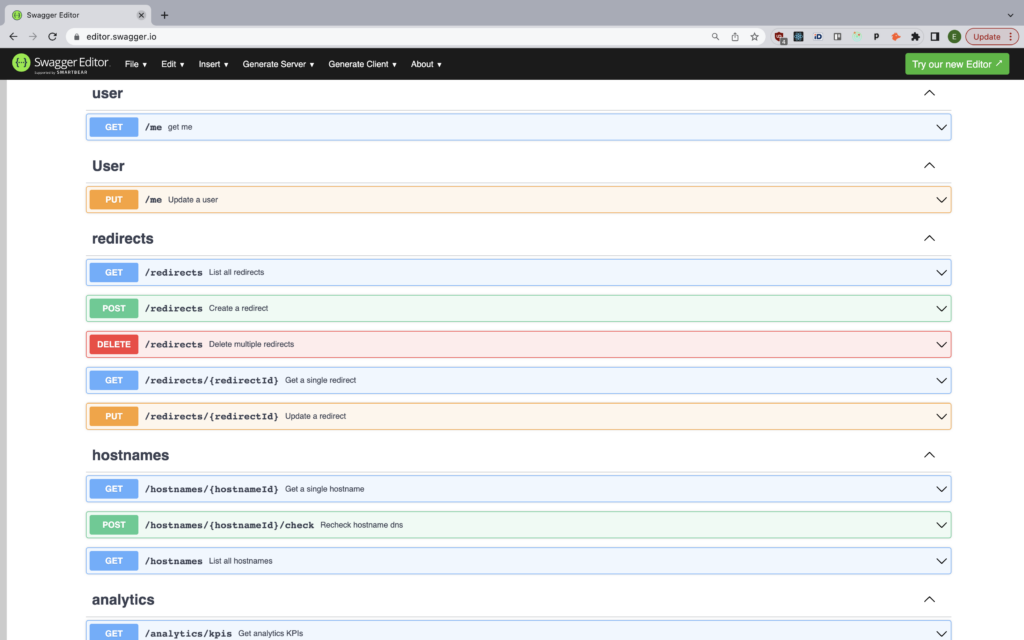Expand Get a single redirect chevron
1024x640 pixels.
click(x=941, y=380)
